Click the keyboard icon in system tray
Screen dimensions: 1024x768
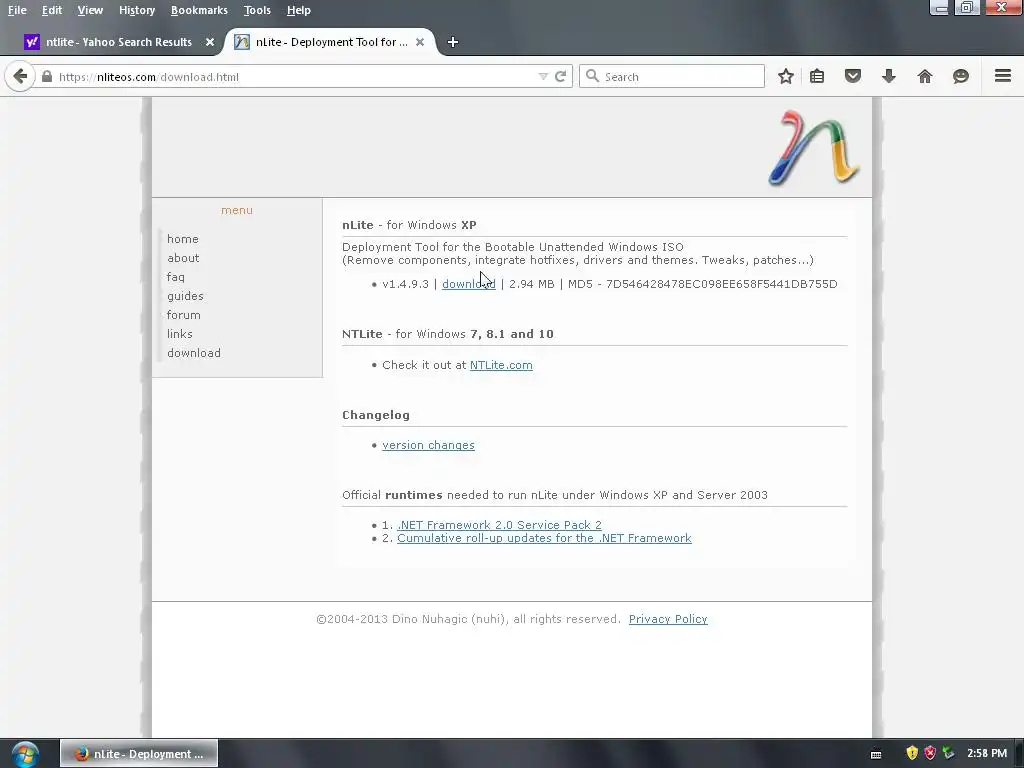[876, 754]
